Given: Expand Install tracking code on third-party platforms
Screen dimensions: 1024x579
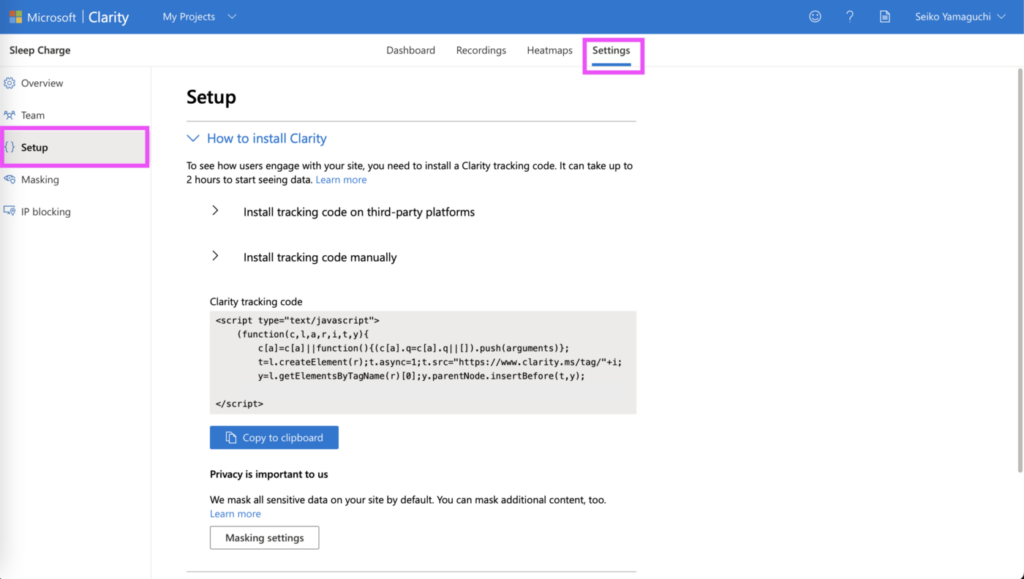Looking at the screenshot, I should tap(215, 211).
